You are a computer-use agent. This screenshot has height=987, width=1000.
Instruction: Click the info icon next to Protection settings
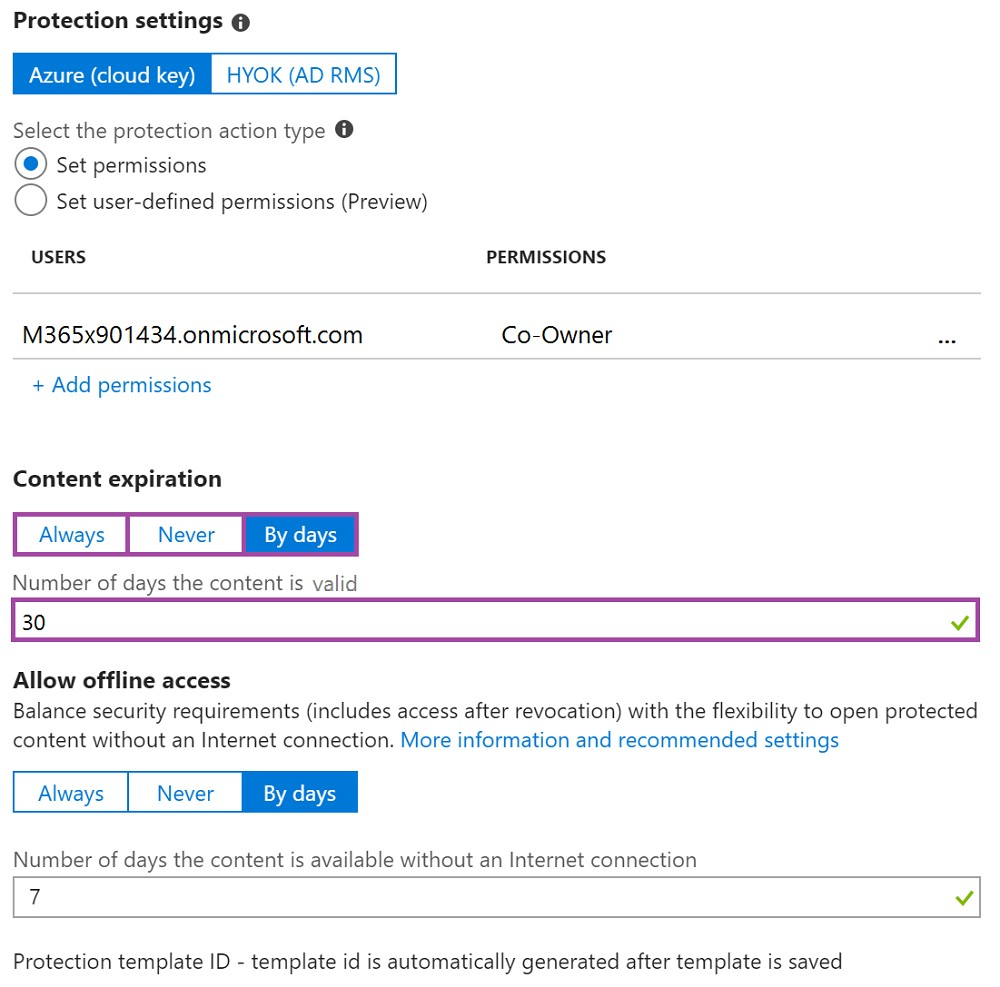tap(239, 20)
